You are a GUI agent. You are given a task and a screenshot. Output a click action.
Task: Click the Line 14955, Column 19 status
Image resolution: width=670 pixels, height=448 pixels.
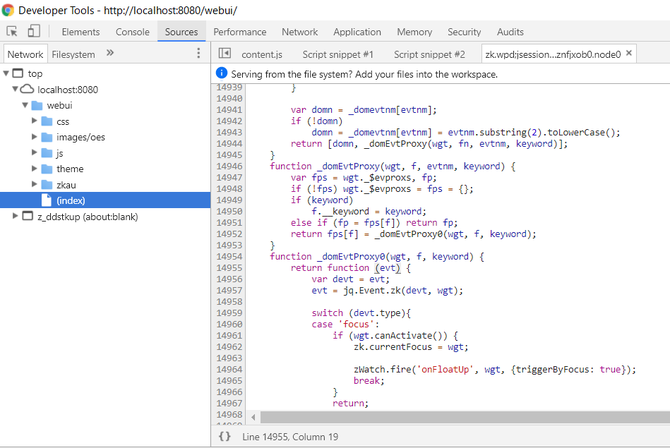[290, 437]
